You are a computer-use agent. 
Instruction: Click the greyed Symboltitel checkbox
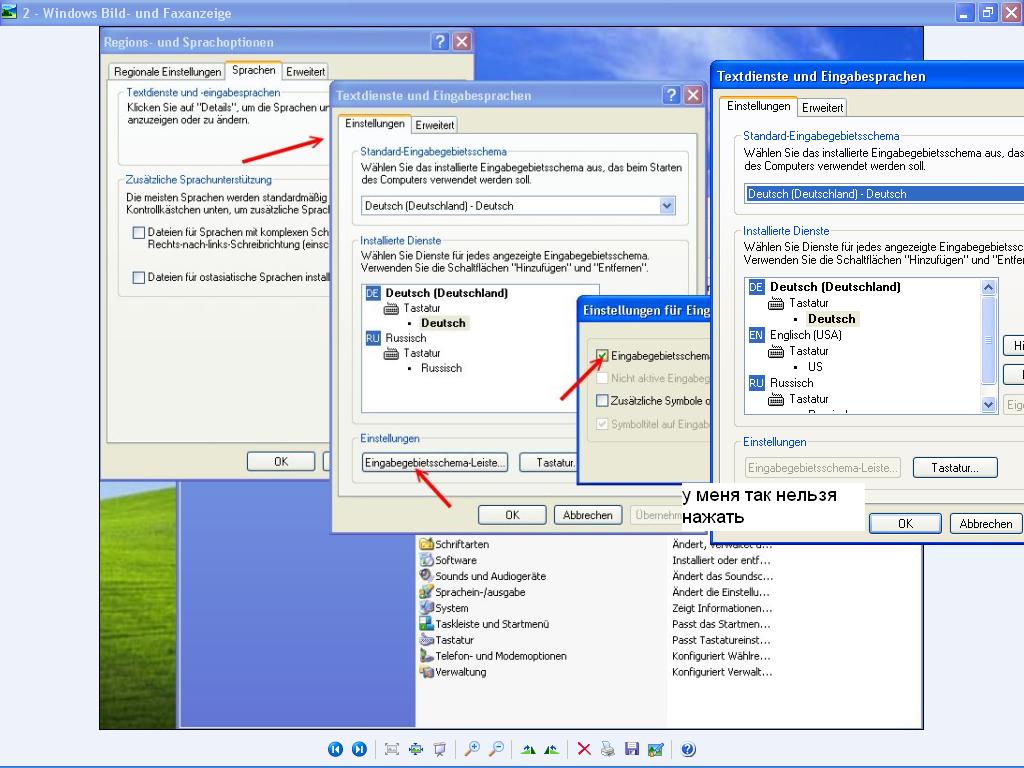[x=602, y=424]
